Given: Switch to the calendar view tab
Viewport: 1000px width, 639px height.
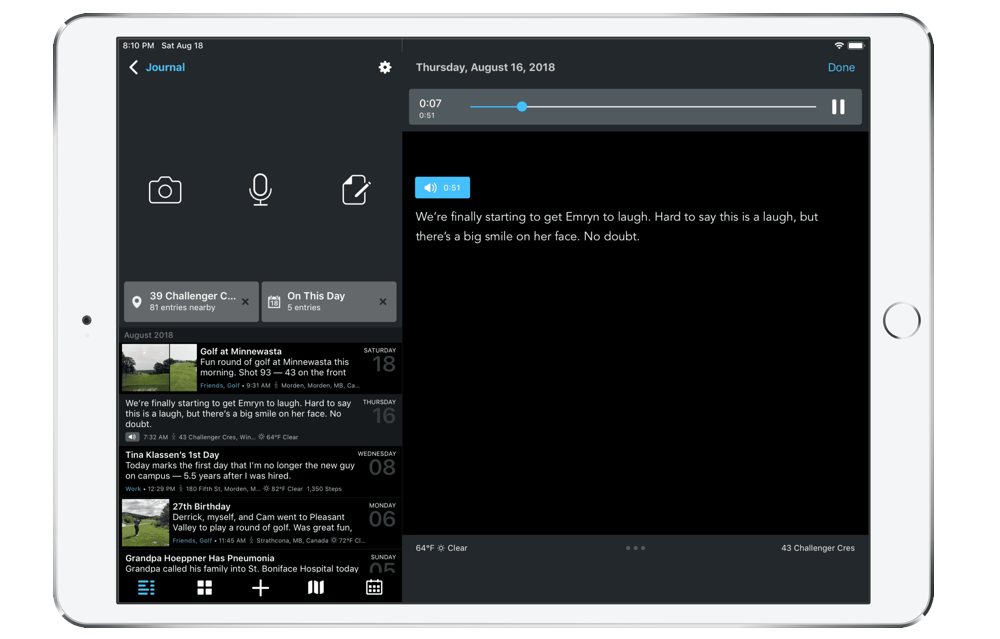Looking at the screenshot, I should pos(374,587).
